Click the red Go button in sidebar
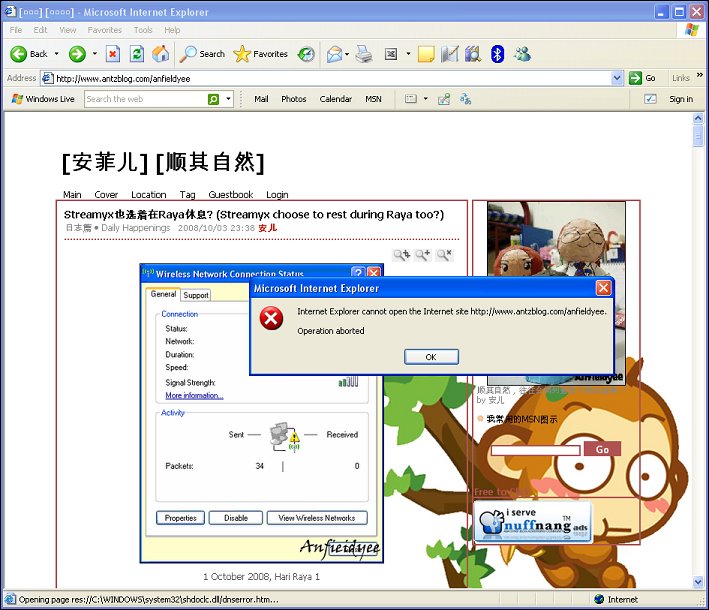 [x=602, y=449]
